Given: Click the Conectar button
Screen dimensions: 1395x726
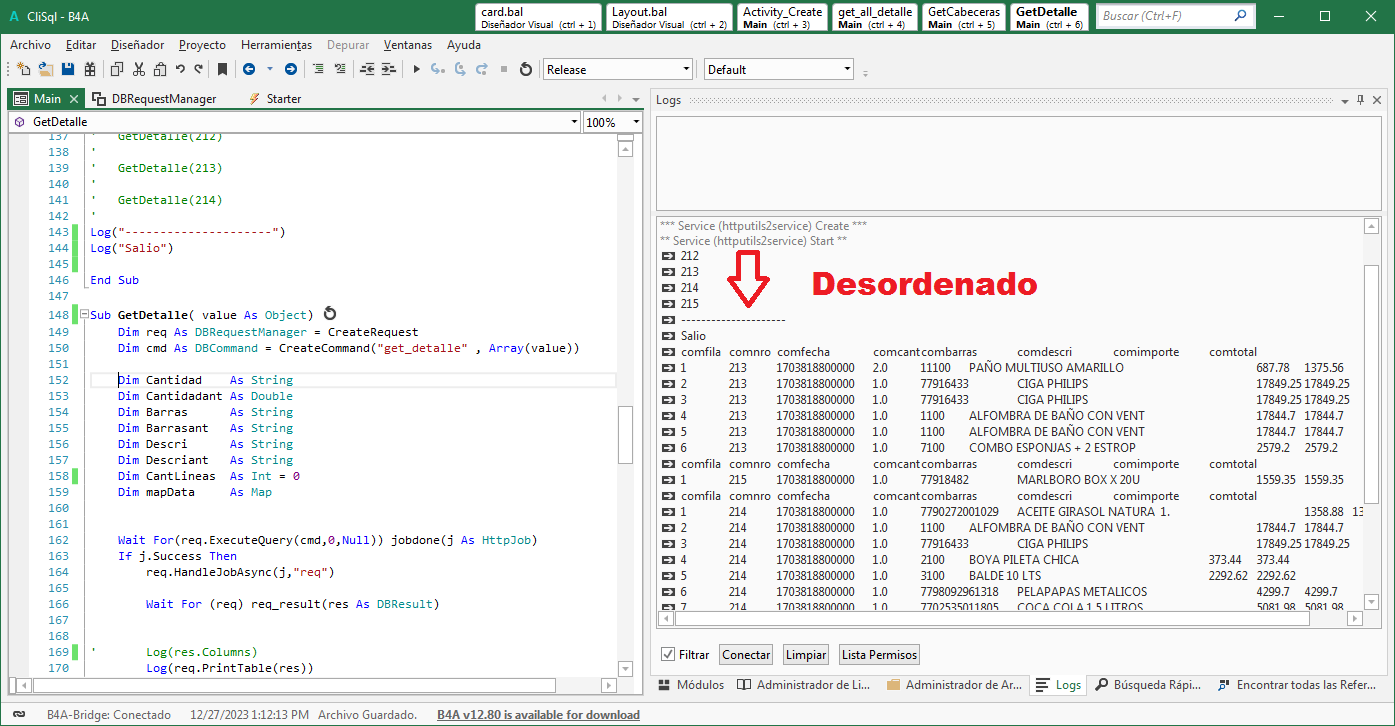Looking at the screenshot, I should pos(745,654).
